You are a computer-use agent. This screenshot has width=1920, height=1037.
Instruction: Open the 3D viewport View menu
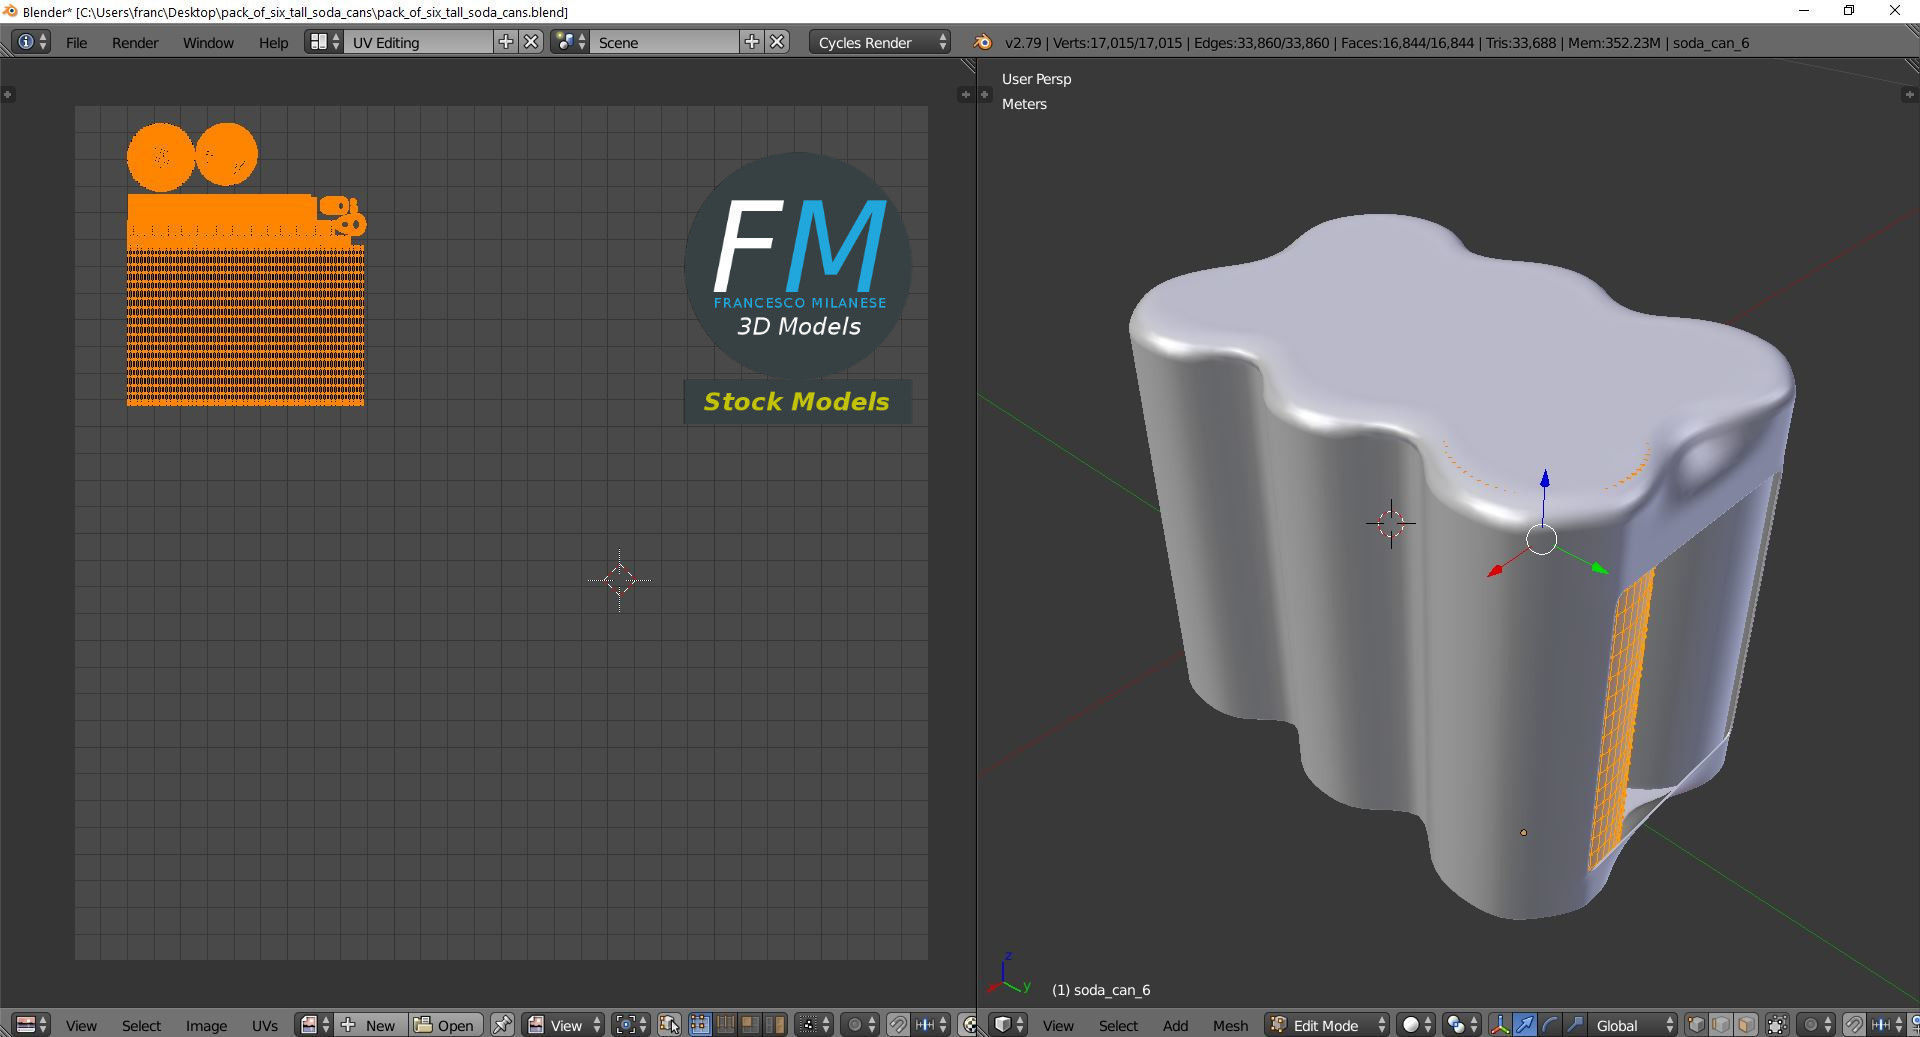click(1058, 1025)
